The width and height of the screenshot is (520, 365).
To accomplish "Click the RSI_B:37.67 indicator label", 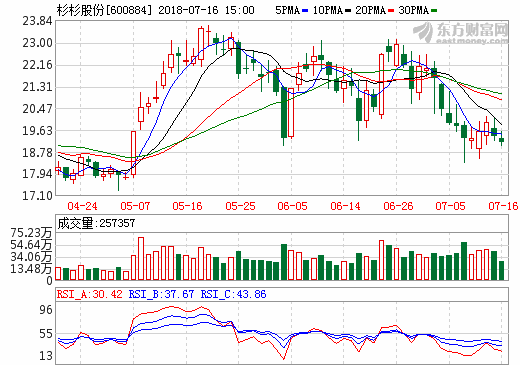I will pyautogui.click(x=161, y=294).
